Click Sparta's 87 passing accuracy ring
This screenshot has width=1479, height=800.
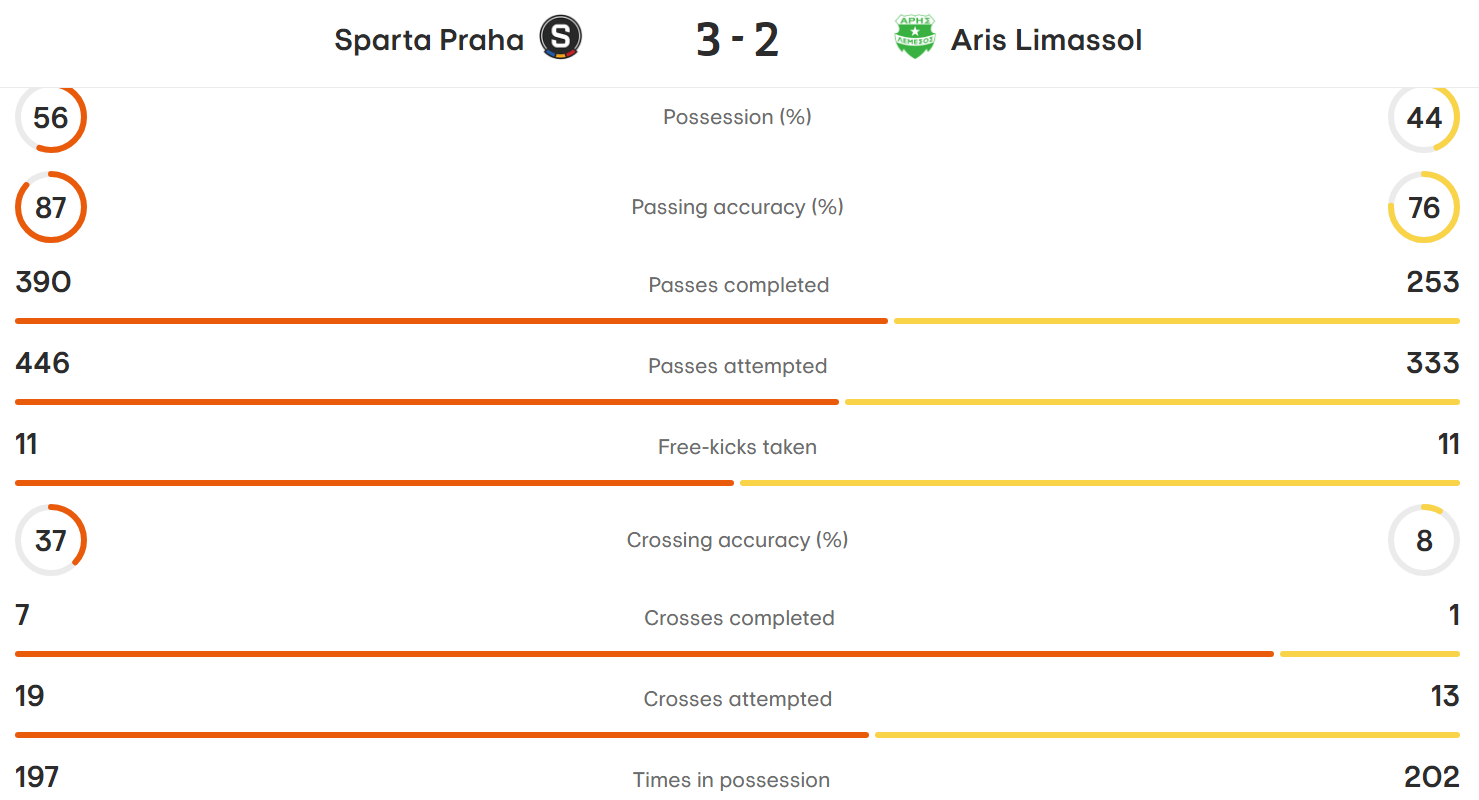pos(51,207)
